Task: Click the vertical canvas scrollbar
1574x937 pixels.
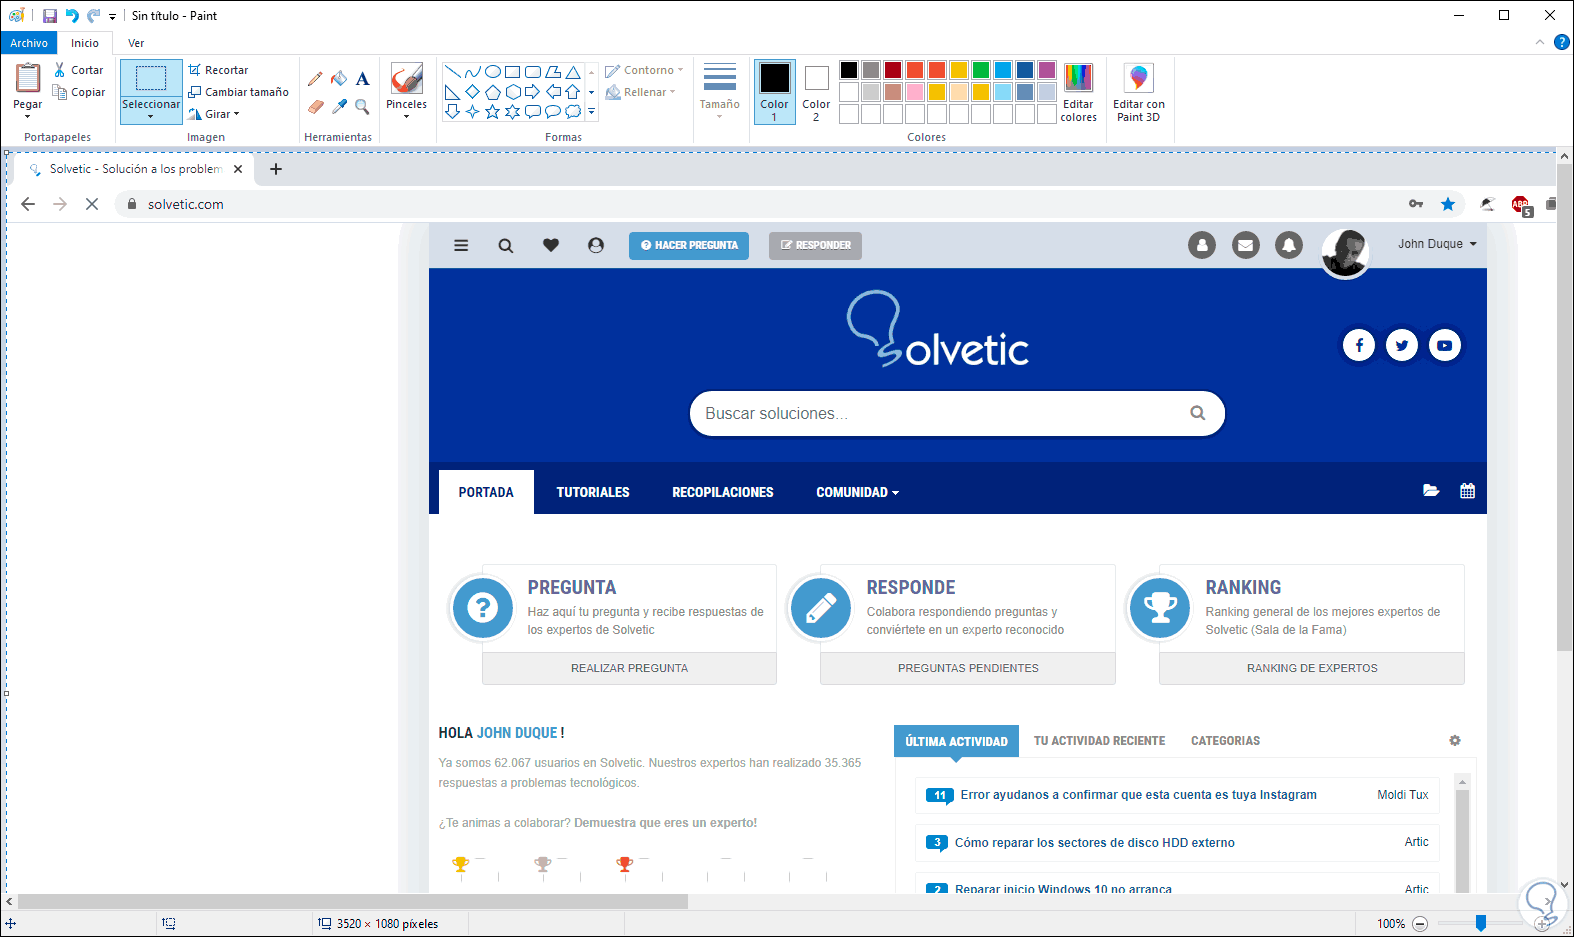Action: pos(1565,408)
